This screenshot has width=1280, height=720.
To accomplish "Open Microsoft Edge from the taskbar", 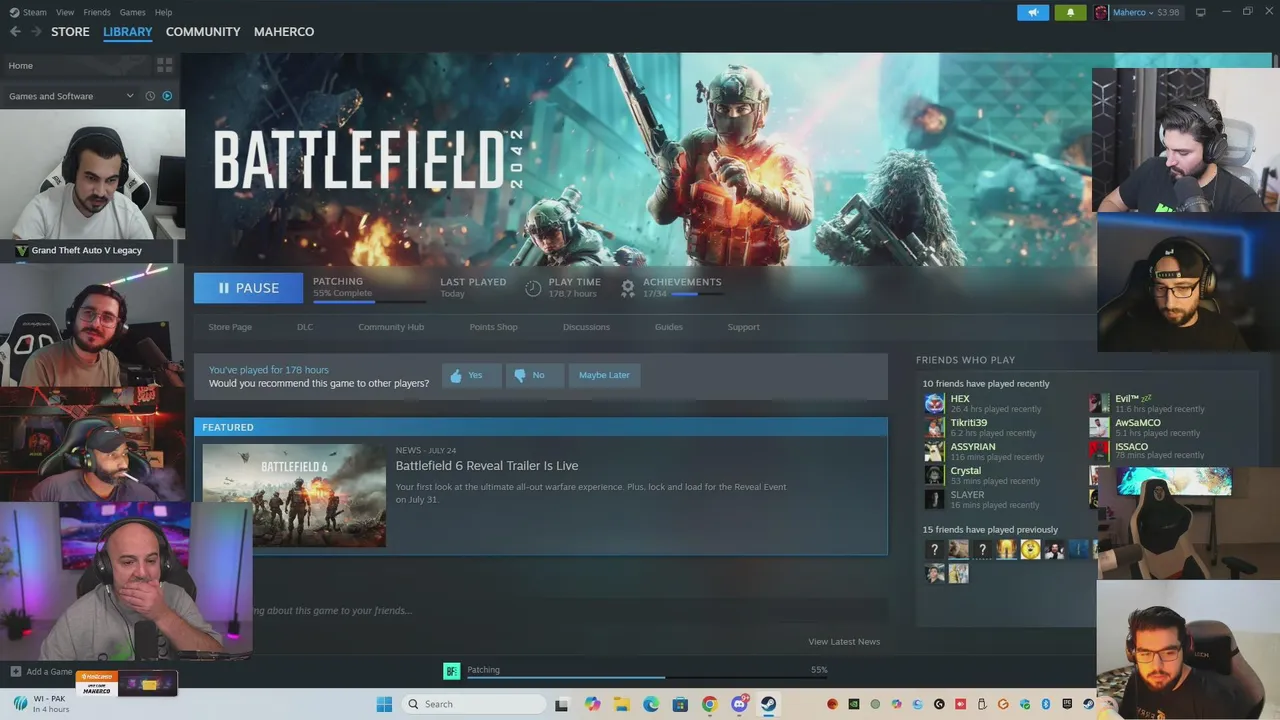I will tap(651, 705).
